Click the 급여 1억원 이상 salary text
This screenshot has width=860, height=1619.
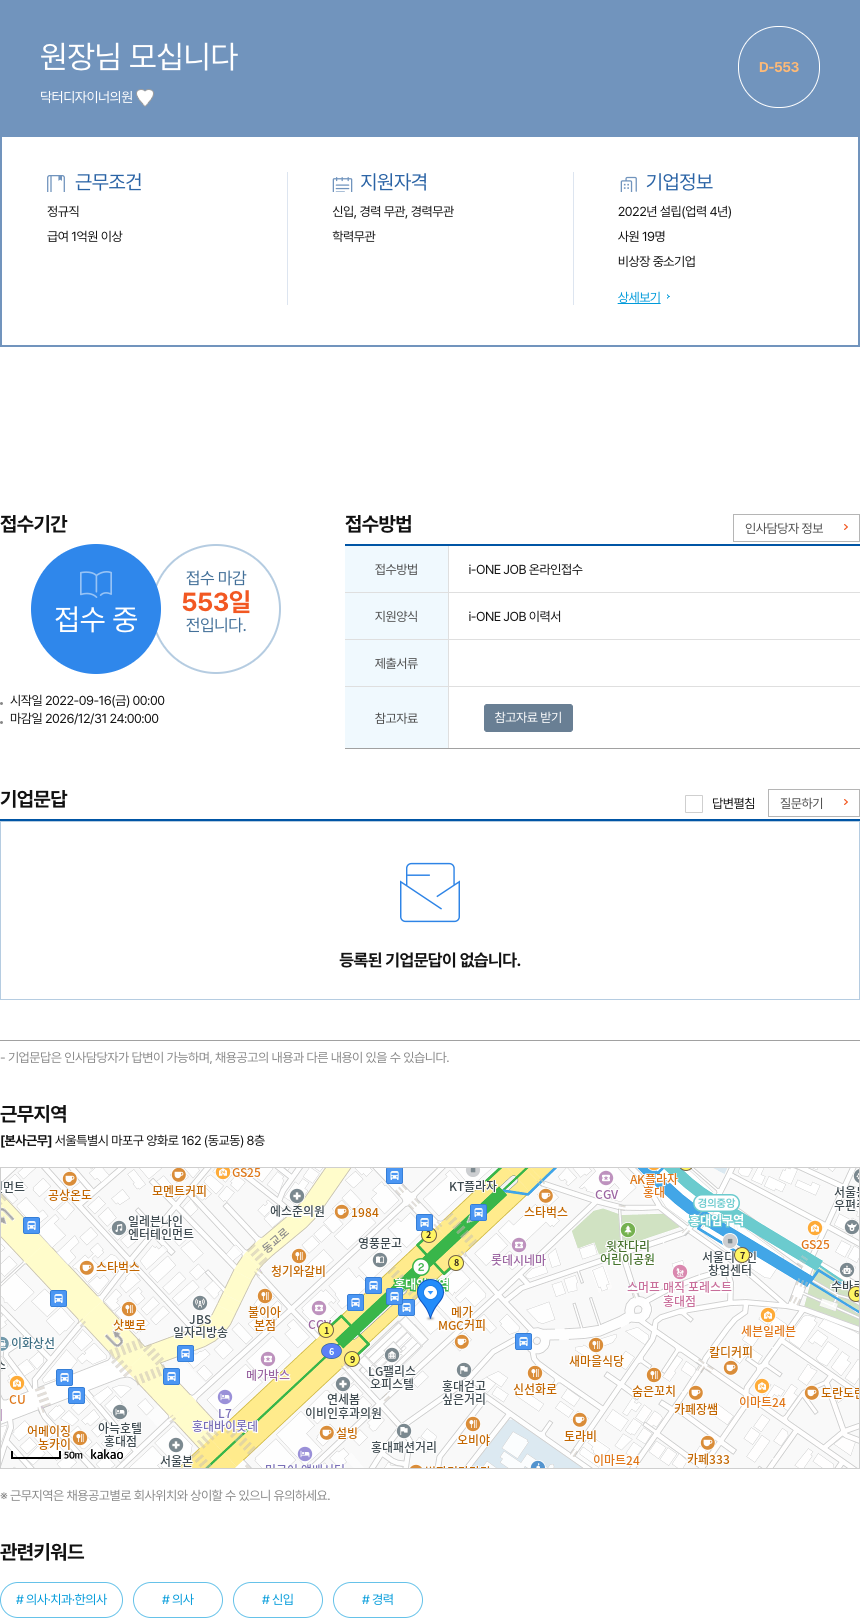[x=85, y=236]
